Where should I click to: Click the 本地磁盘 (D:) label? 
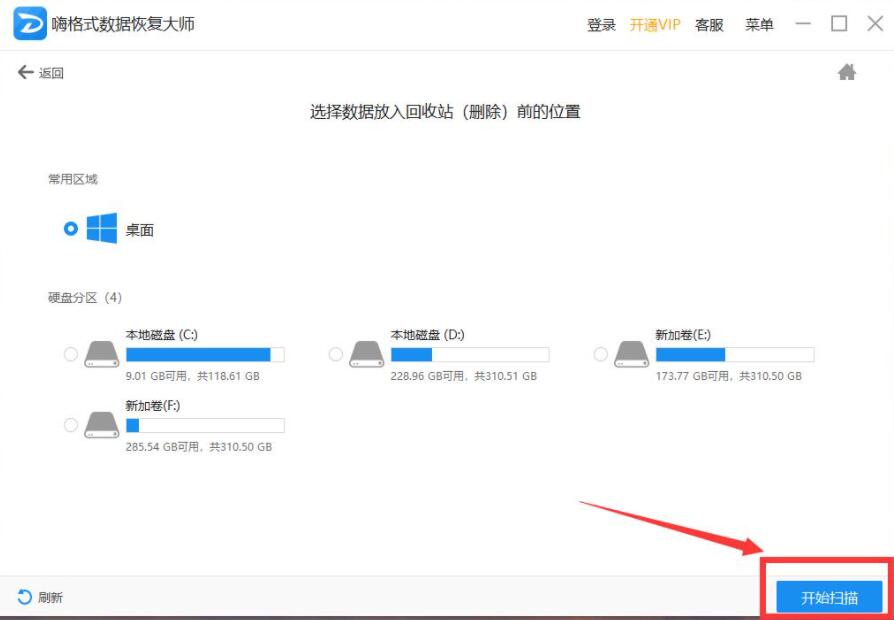427,335
